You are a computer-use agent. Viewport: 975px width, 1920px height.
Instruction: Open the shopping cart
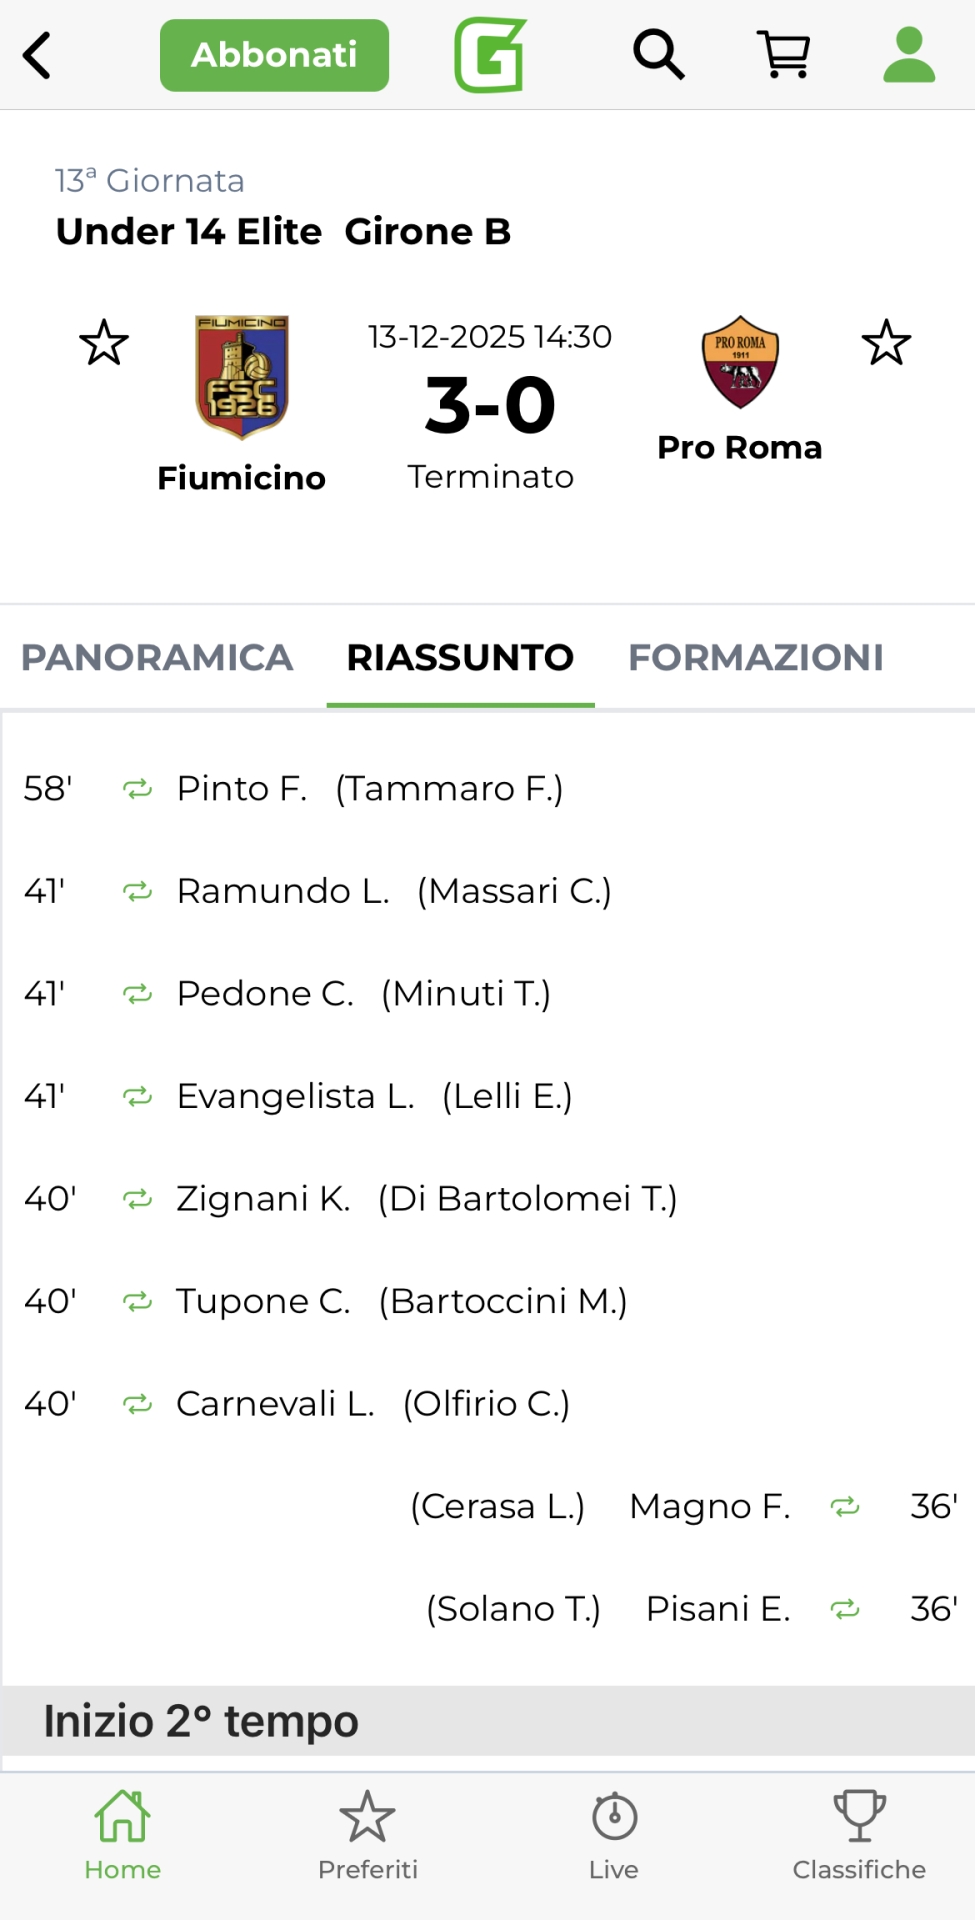(784, 55)
